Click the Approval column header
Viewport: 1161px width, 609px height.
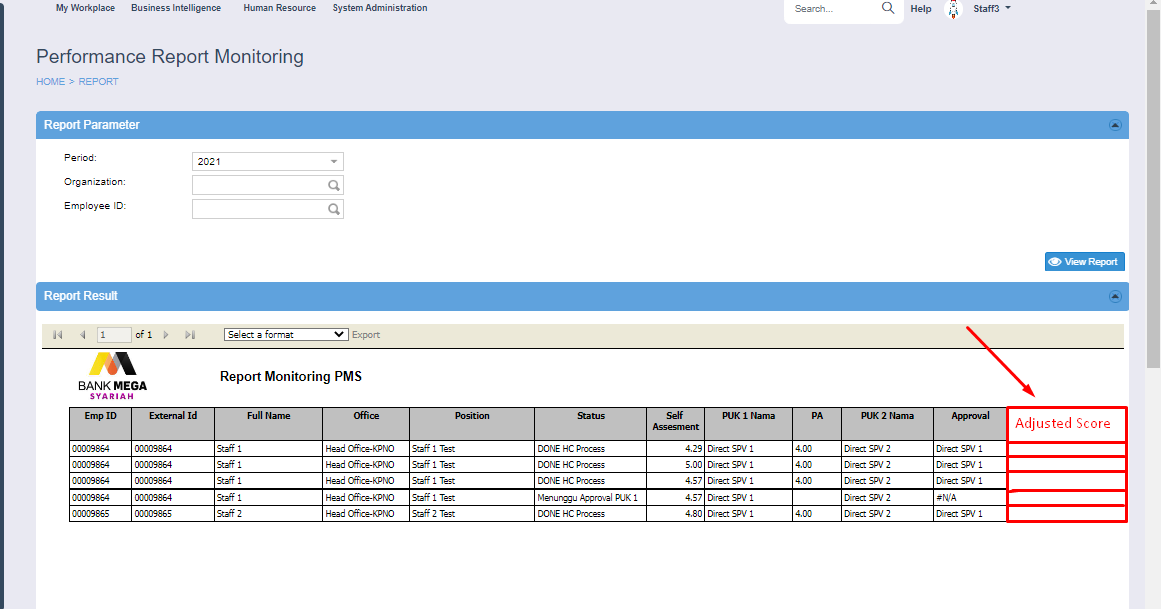click(970, 424)
